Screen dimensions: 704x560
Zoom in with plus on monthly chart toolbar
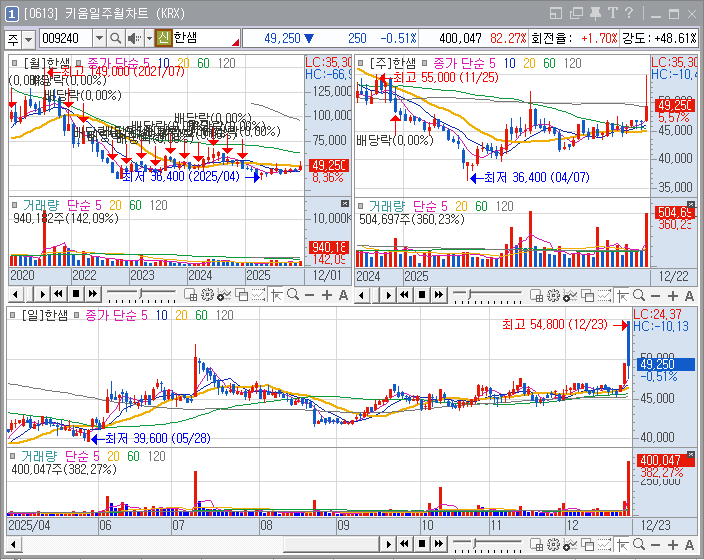point(327,295)
